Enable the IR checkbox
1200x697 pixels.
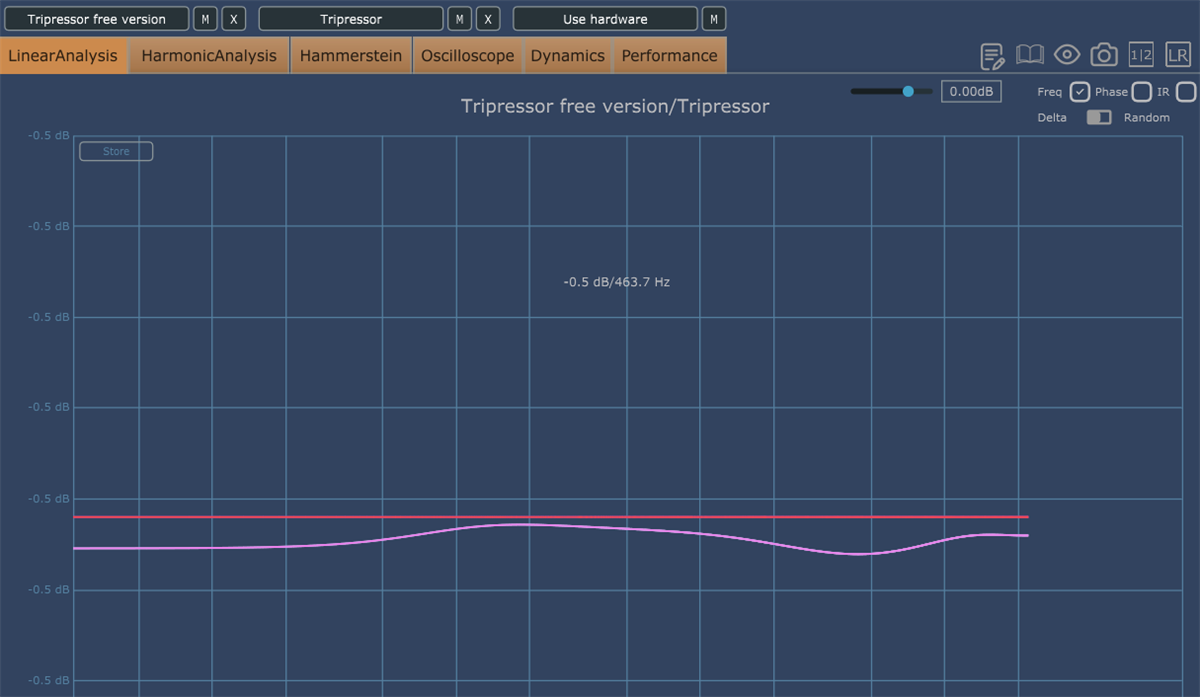[1186, 92]
